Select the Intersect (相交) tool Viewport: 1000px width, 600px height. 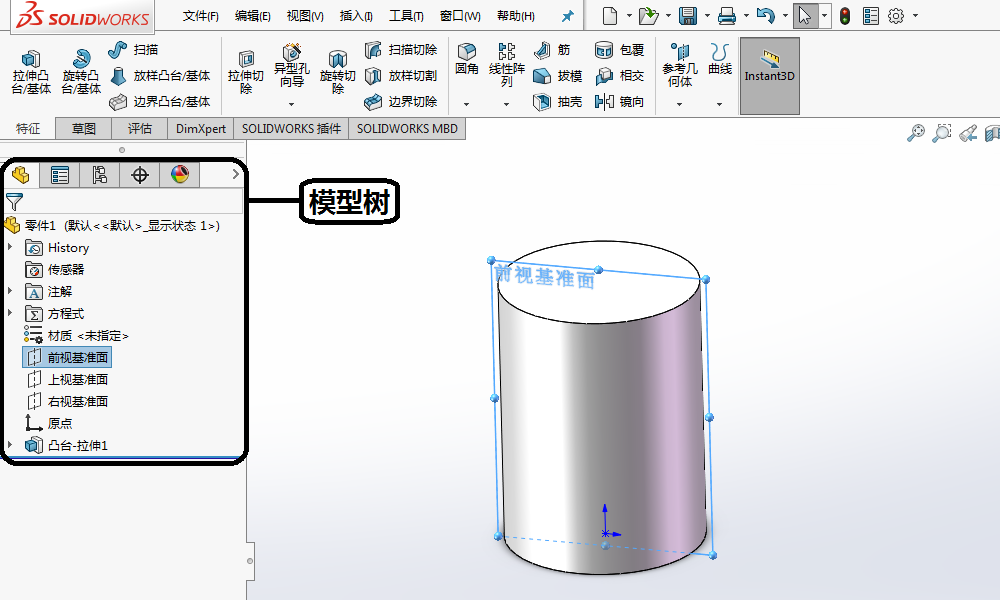[619, 76]
